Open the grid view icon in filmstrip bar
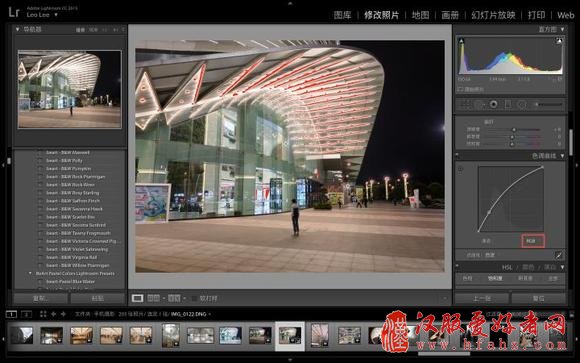The height and width of the screenshot is (363, 580). (x=43, y=314)
